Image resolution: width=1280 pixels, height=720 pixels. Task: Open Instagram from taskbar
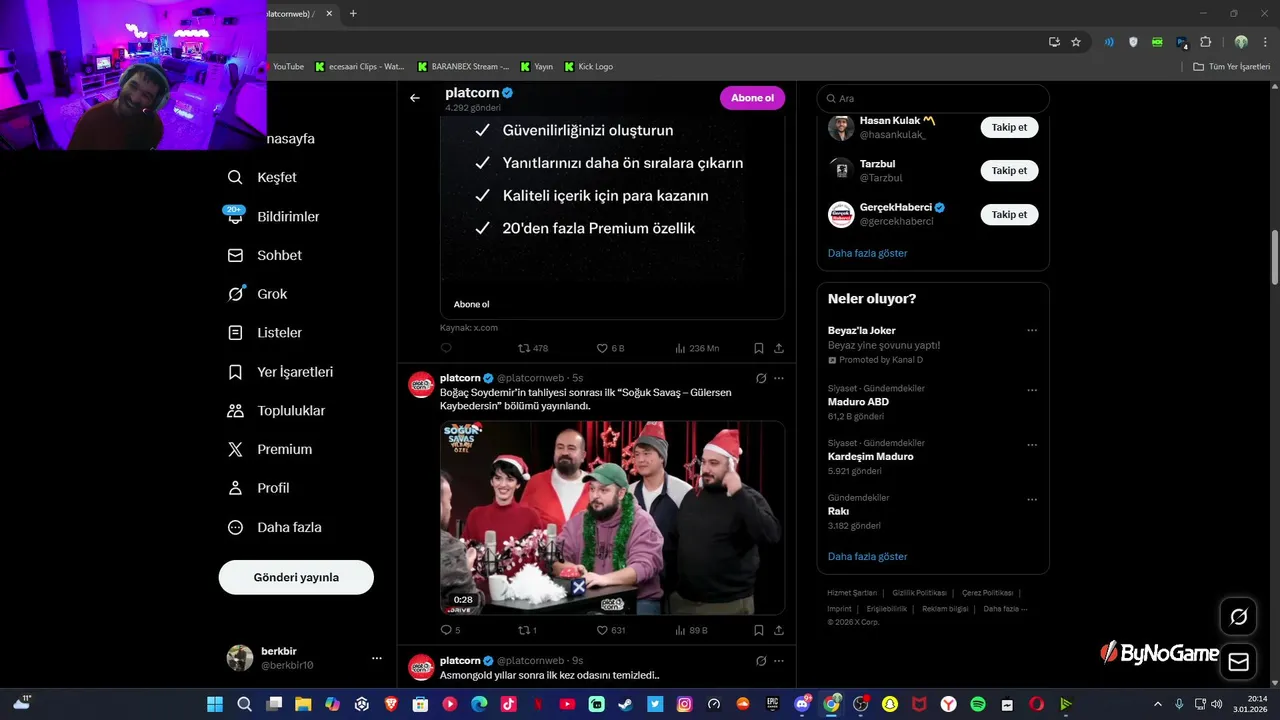[684, 704]
